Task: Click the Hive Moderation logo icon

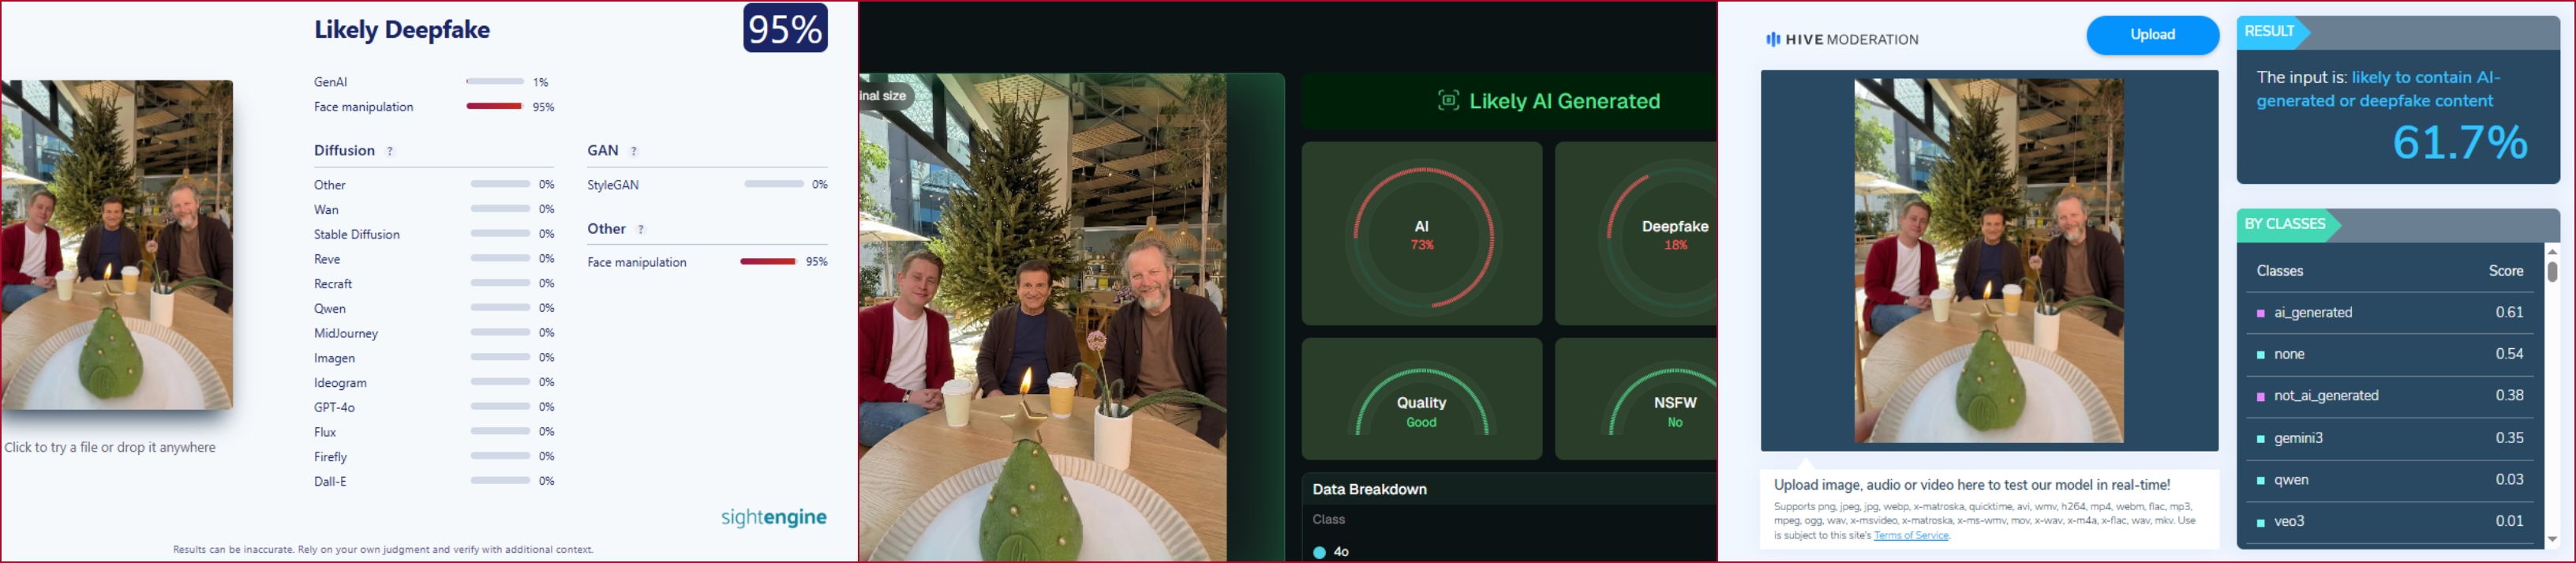Action: pyautogui.click(x=1773, y=39)
